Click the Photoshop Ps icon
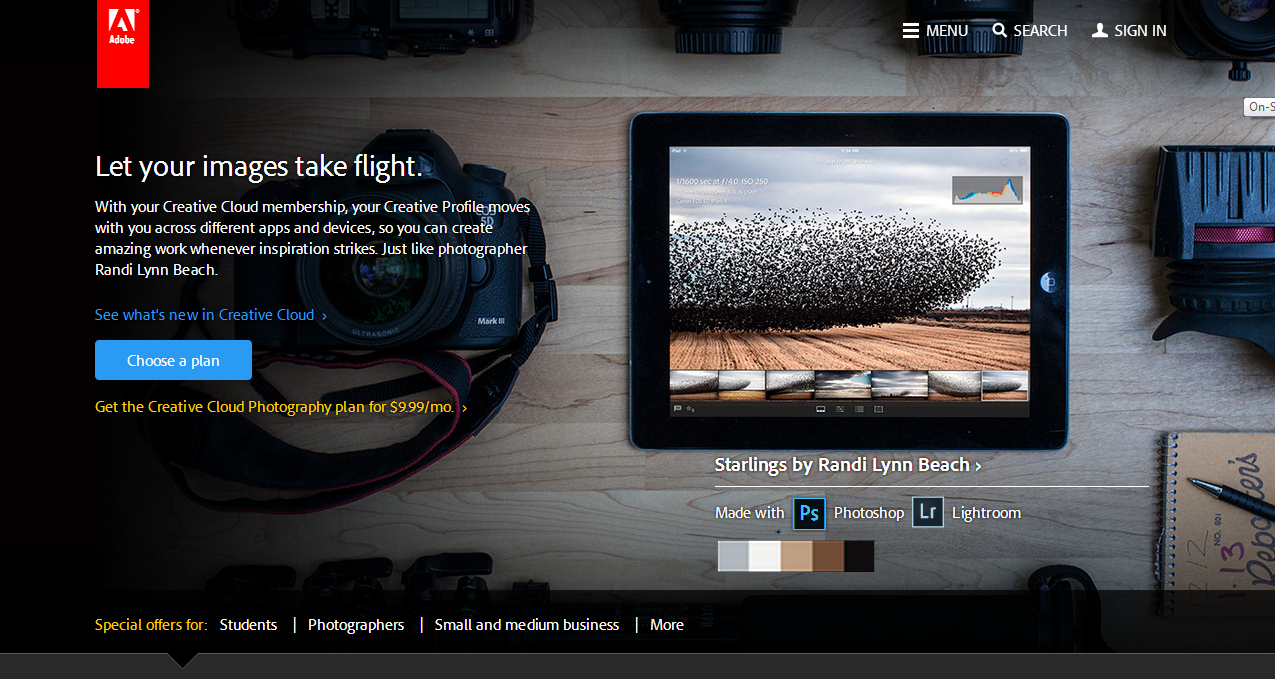Viewport: 1275px width, 679px height. pyautogui.click(x=809, y=513)
